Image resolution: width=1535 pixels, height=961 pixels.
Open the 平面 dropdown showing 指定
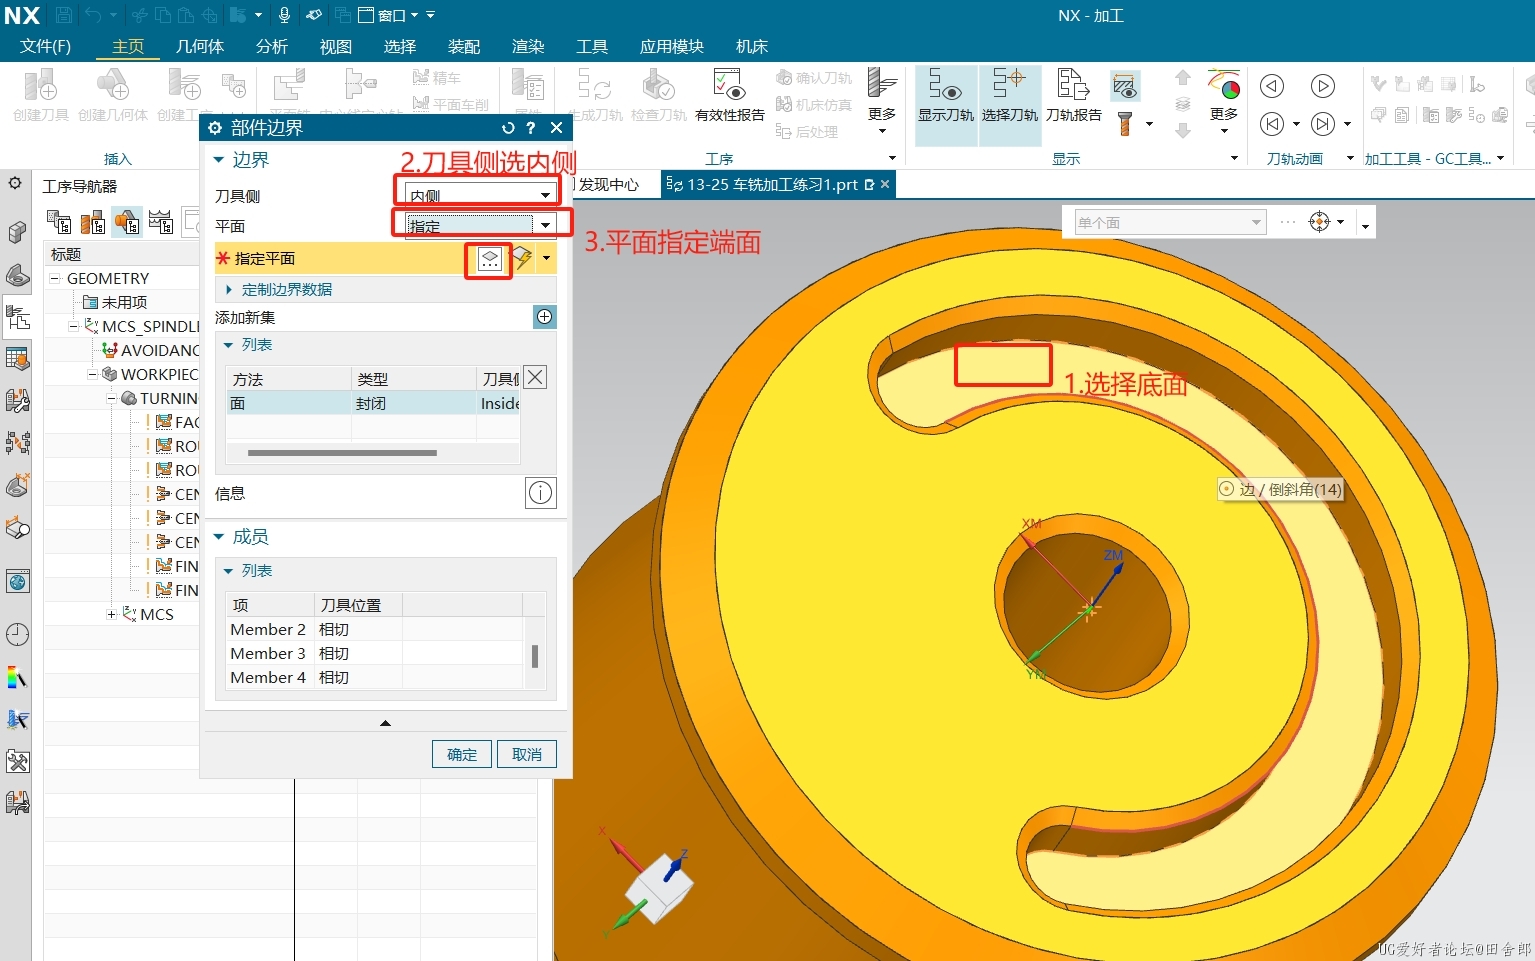pyautogui.click(x=479, y=225)
